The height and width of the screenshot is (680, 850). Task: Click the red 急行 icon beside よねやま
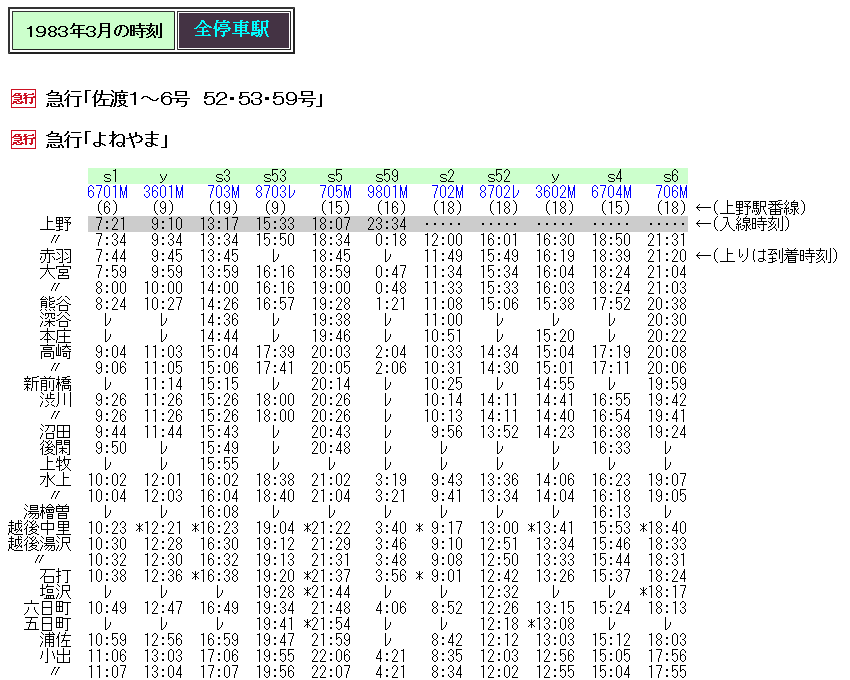point(23,139)
